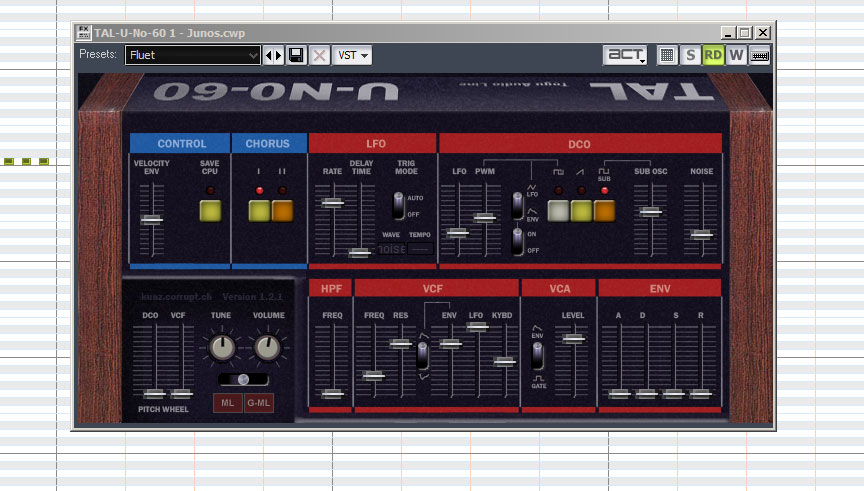Go to previous preset with left arrow
The height and width of the screenshot is (491, 864).
click(269, 55)
